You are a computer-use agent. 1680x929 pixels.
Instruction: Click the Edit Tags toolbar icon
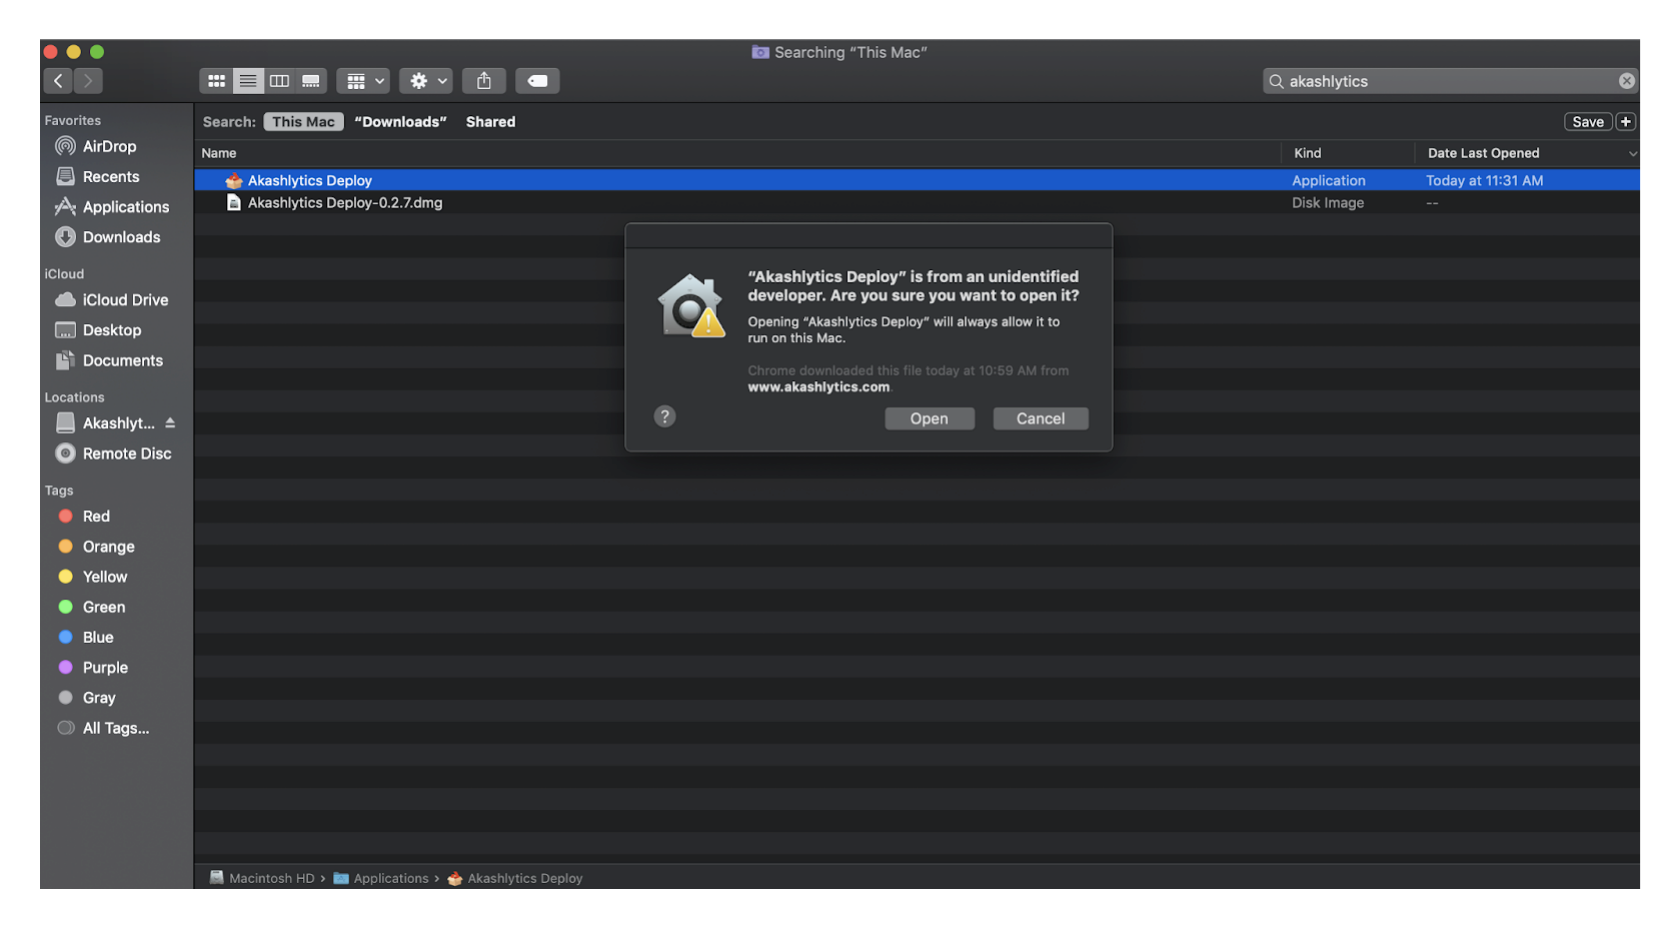pyautogui.click(x=537, y=81)
